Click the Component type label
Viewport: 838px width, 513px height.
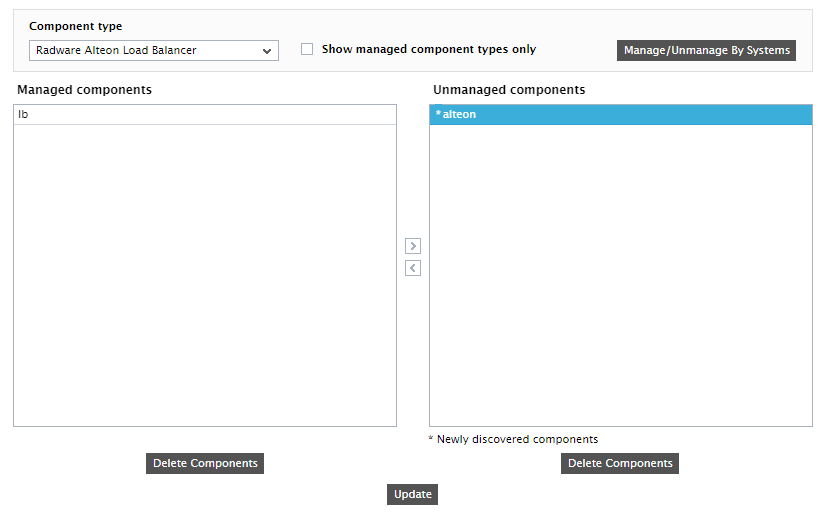tap(75, 26)
